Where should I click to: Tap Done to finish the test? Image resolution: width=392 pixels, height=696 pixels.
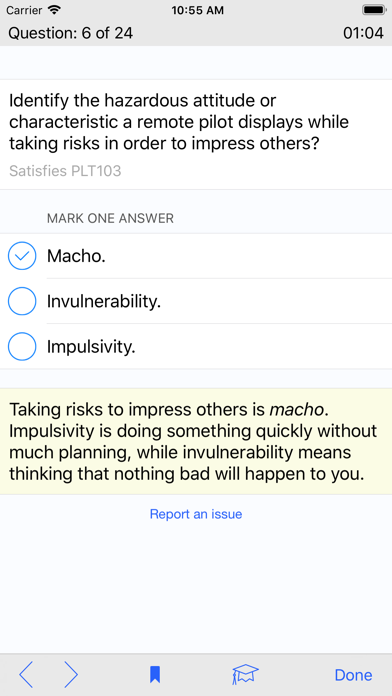click(353, 675)
